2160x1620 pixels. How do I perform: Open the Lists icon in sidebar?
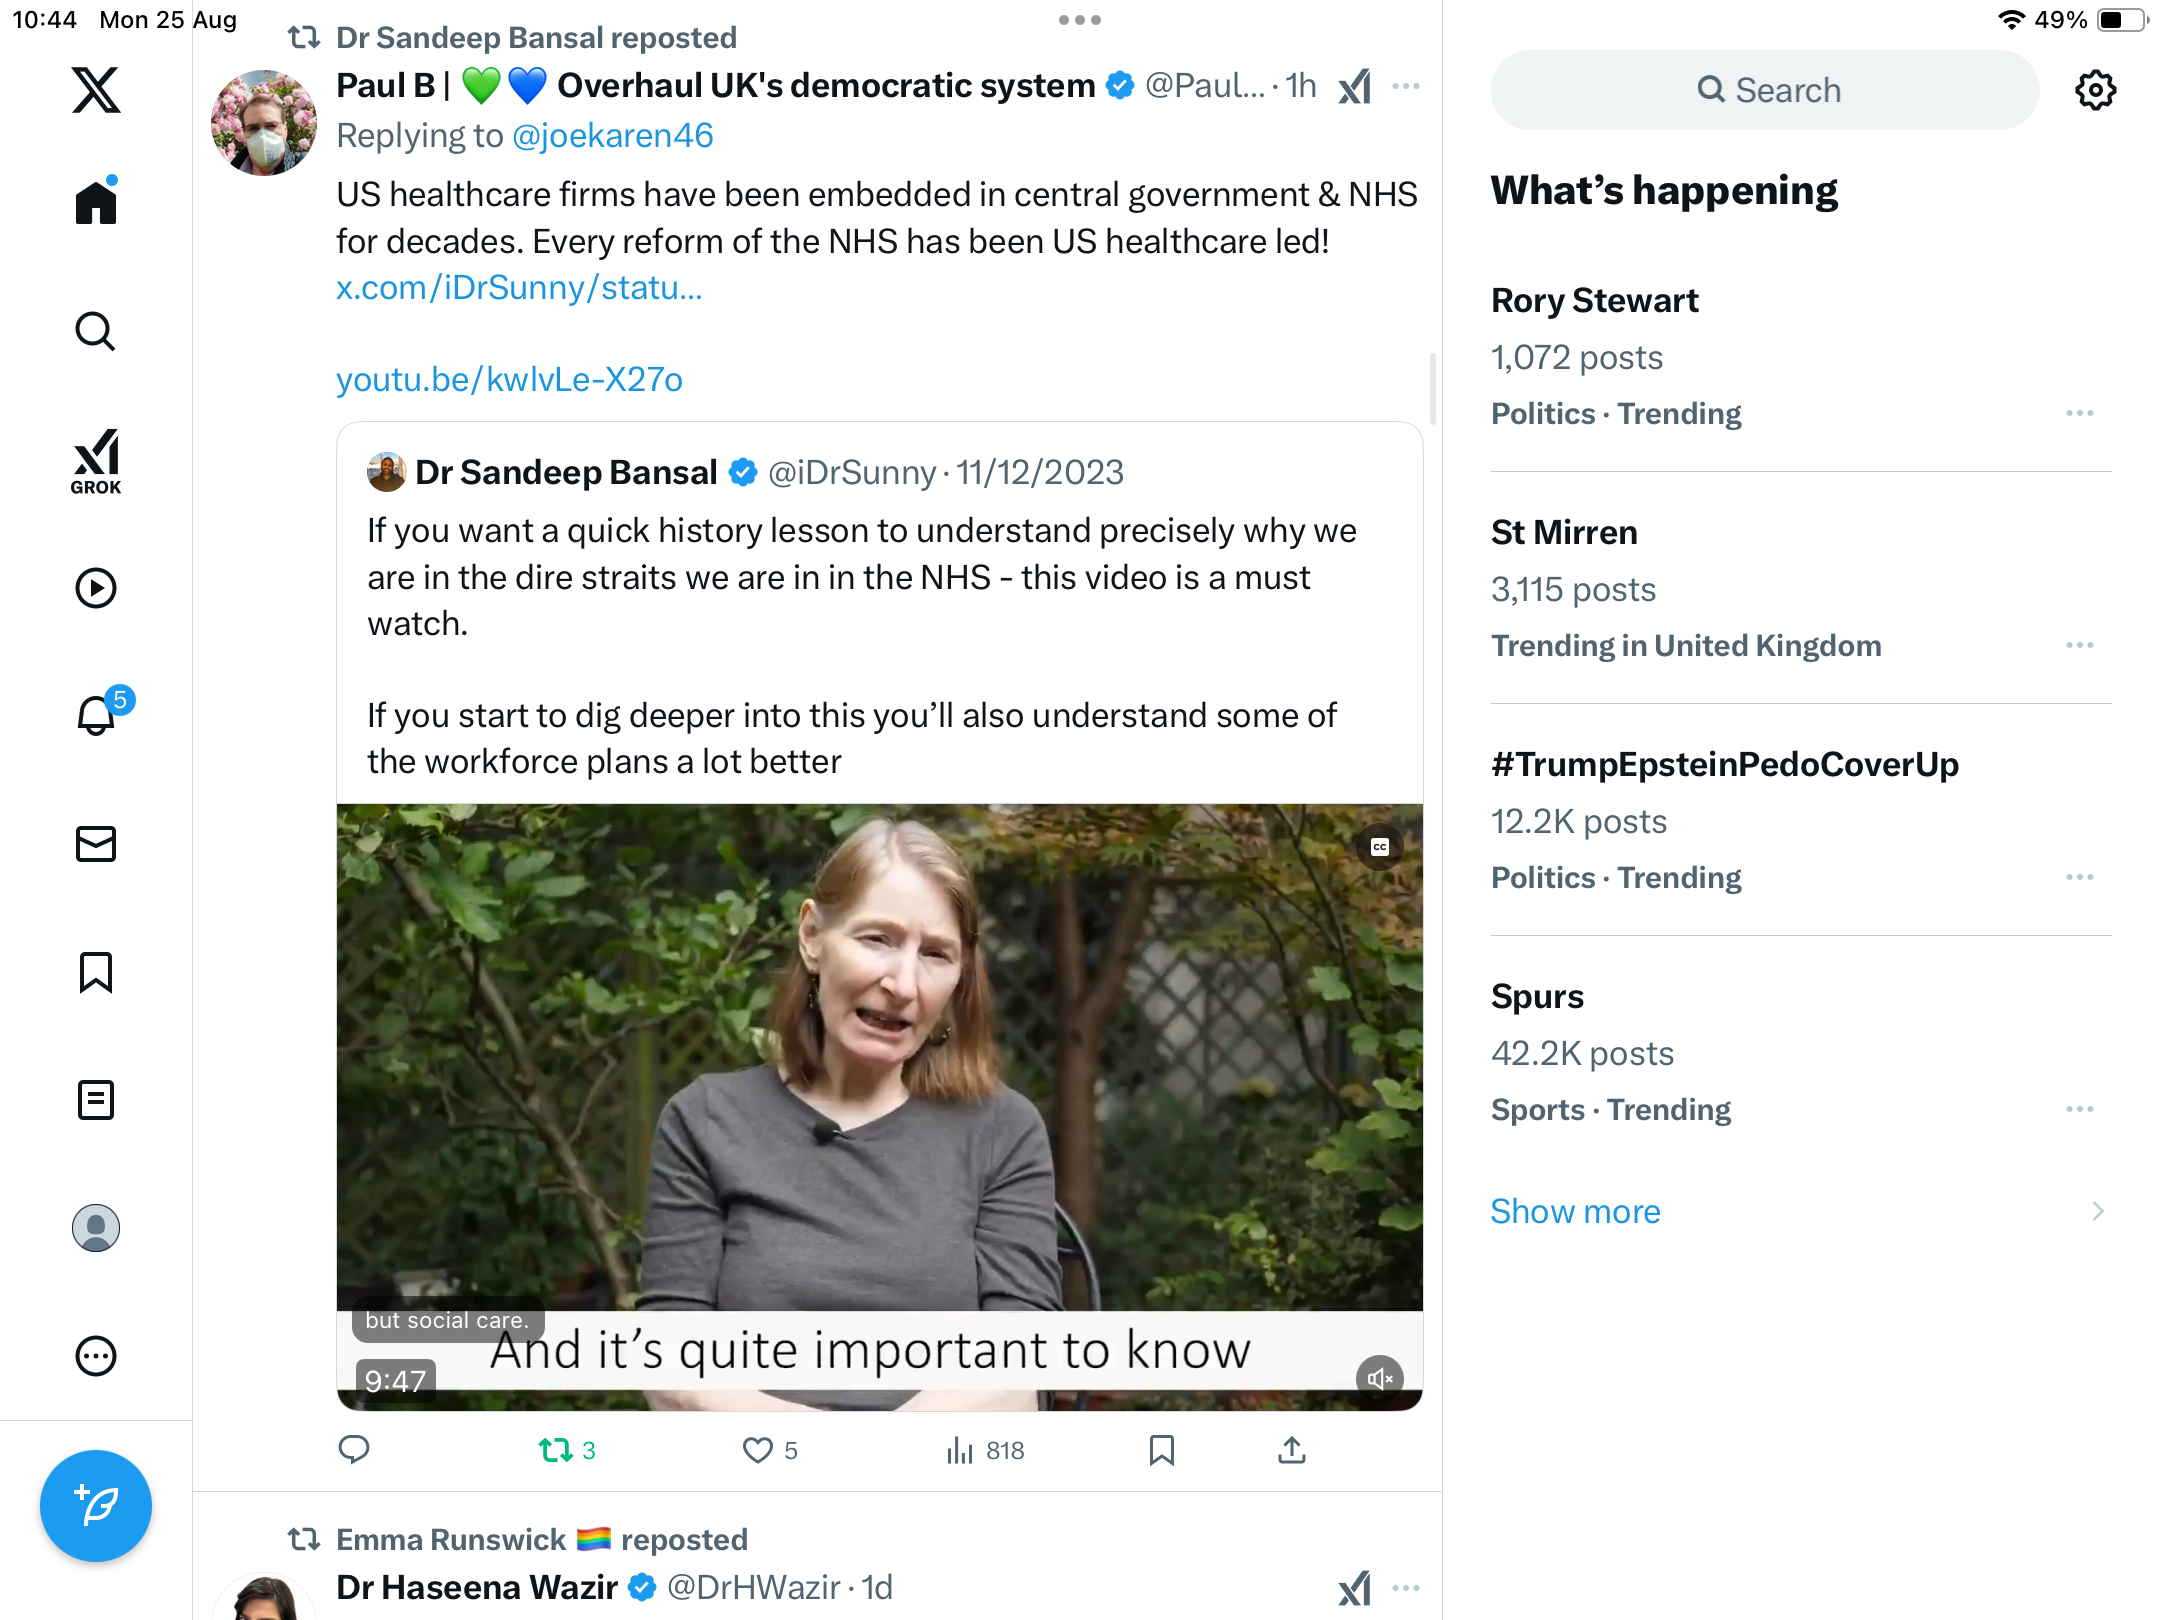coord(96,1100)
